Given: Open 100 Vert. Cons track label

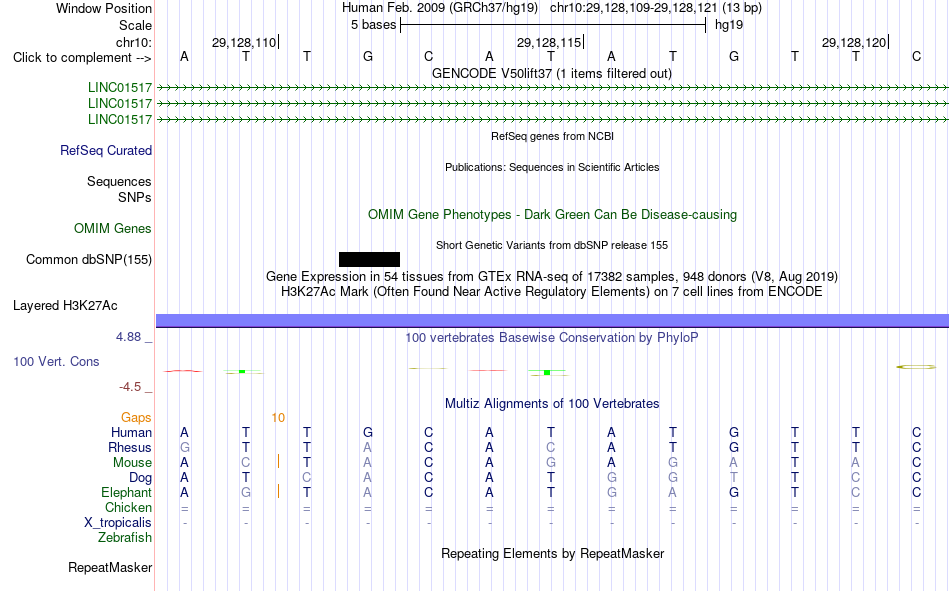Looking at the screenshot, I should (56, 362).
